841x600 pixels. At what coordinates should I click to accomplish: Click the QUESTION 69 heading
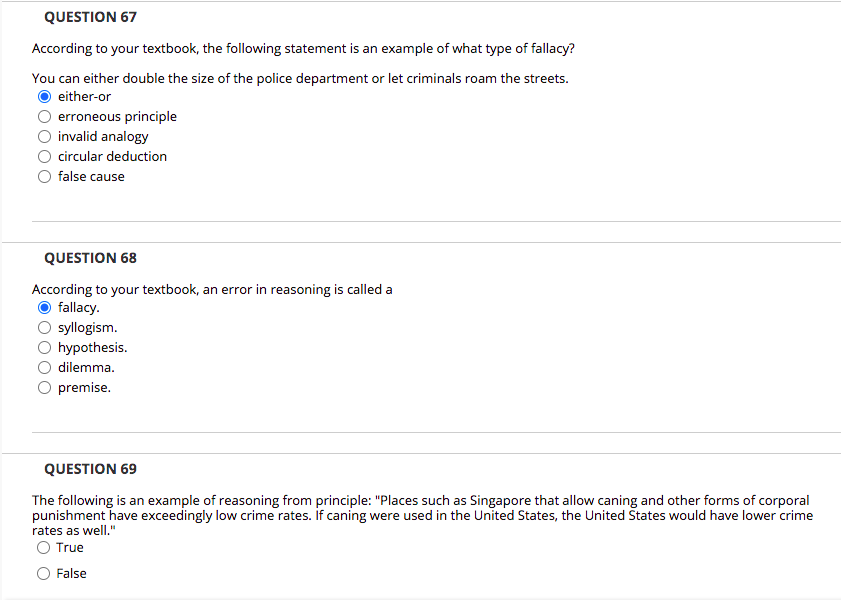(91, 469)
